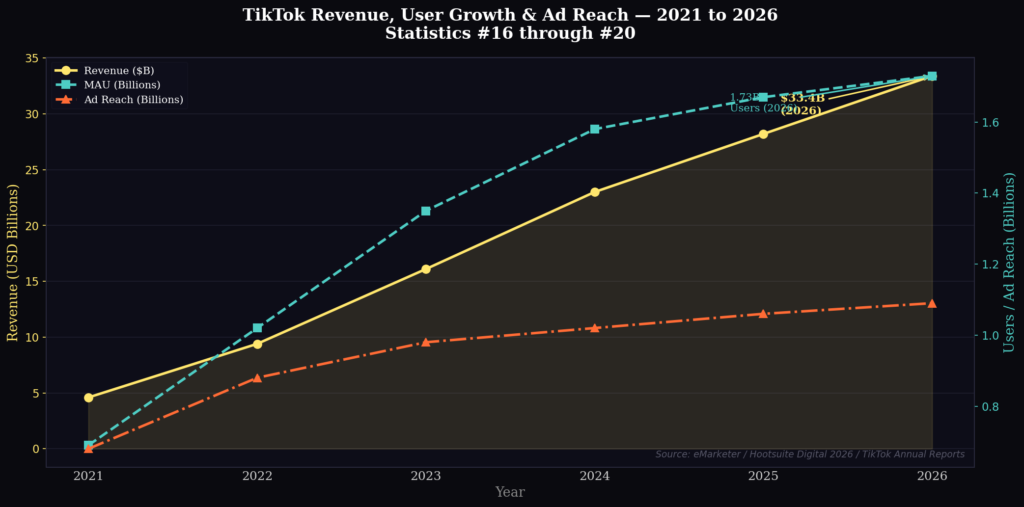Click the orange Ad Reach legend triangle marker
Image resolution: width=1024 pixels, height=507 pixels.
click(x=67, y=99)
